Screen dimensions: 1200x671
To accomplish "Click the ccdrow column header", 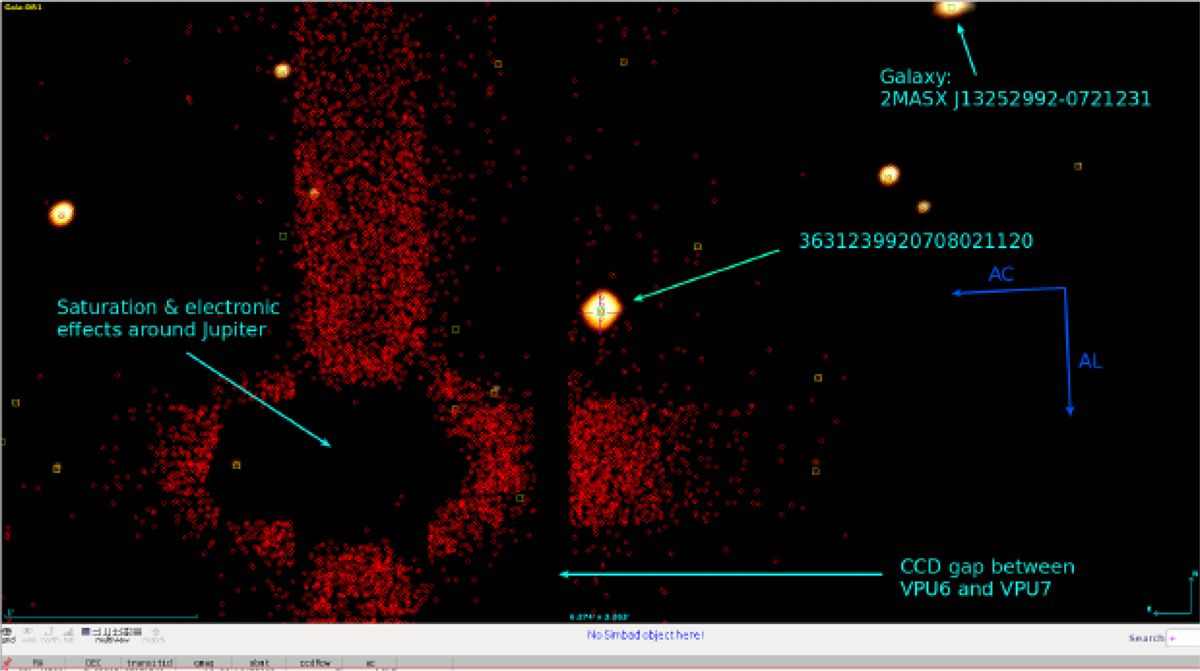I will point(314,662).
